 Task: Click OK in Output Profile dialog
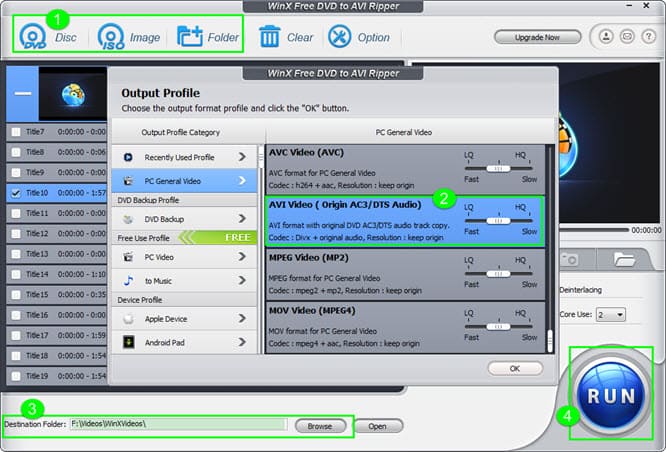(x=515, y=368)
